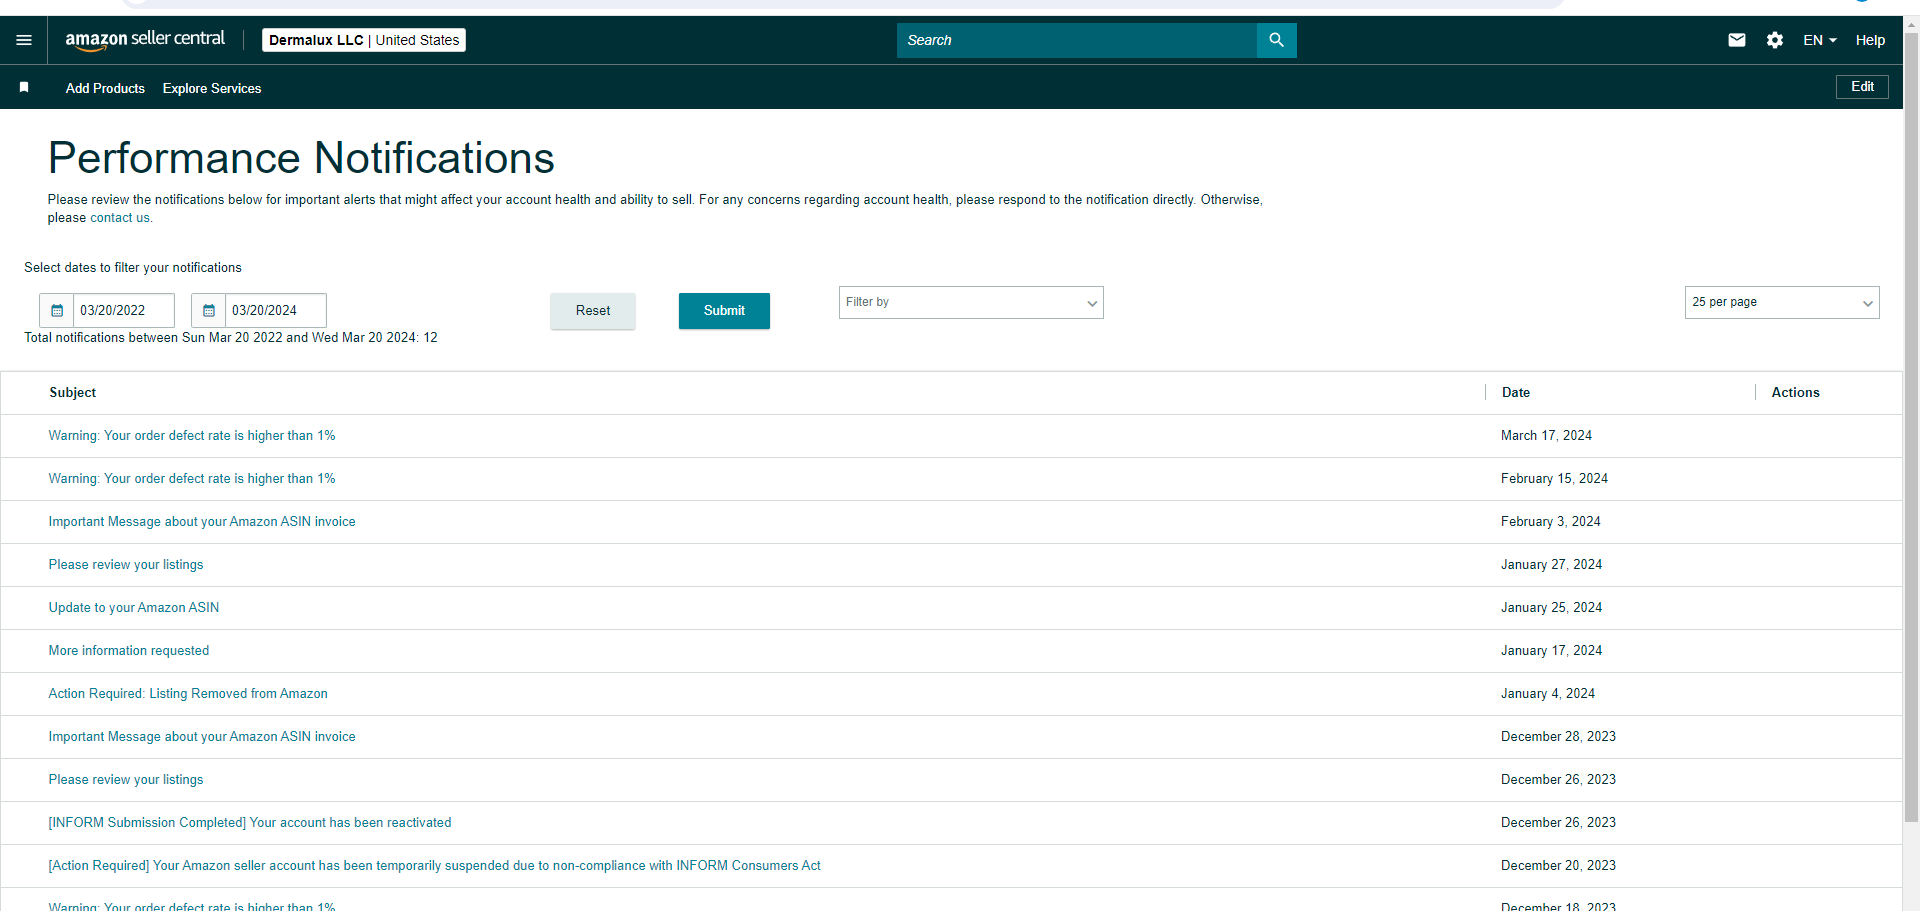Click the Date column header
1920x911 pixels.
[x=1516, y=393]
